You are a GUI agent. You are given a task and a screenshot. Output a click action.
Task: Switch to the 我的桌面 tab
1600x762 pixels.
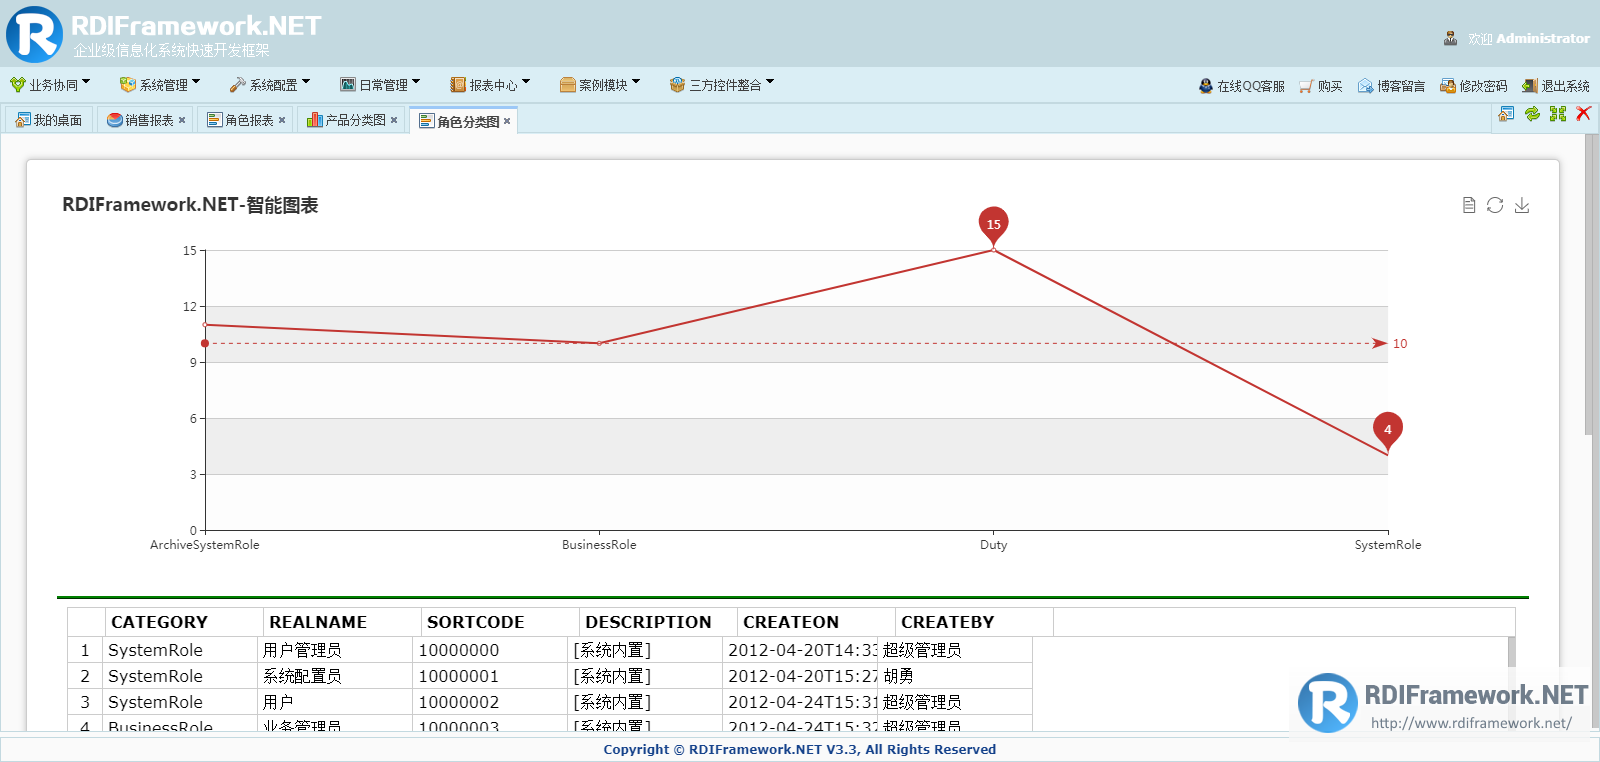pyautogui.click(x=49, y=120)
